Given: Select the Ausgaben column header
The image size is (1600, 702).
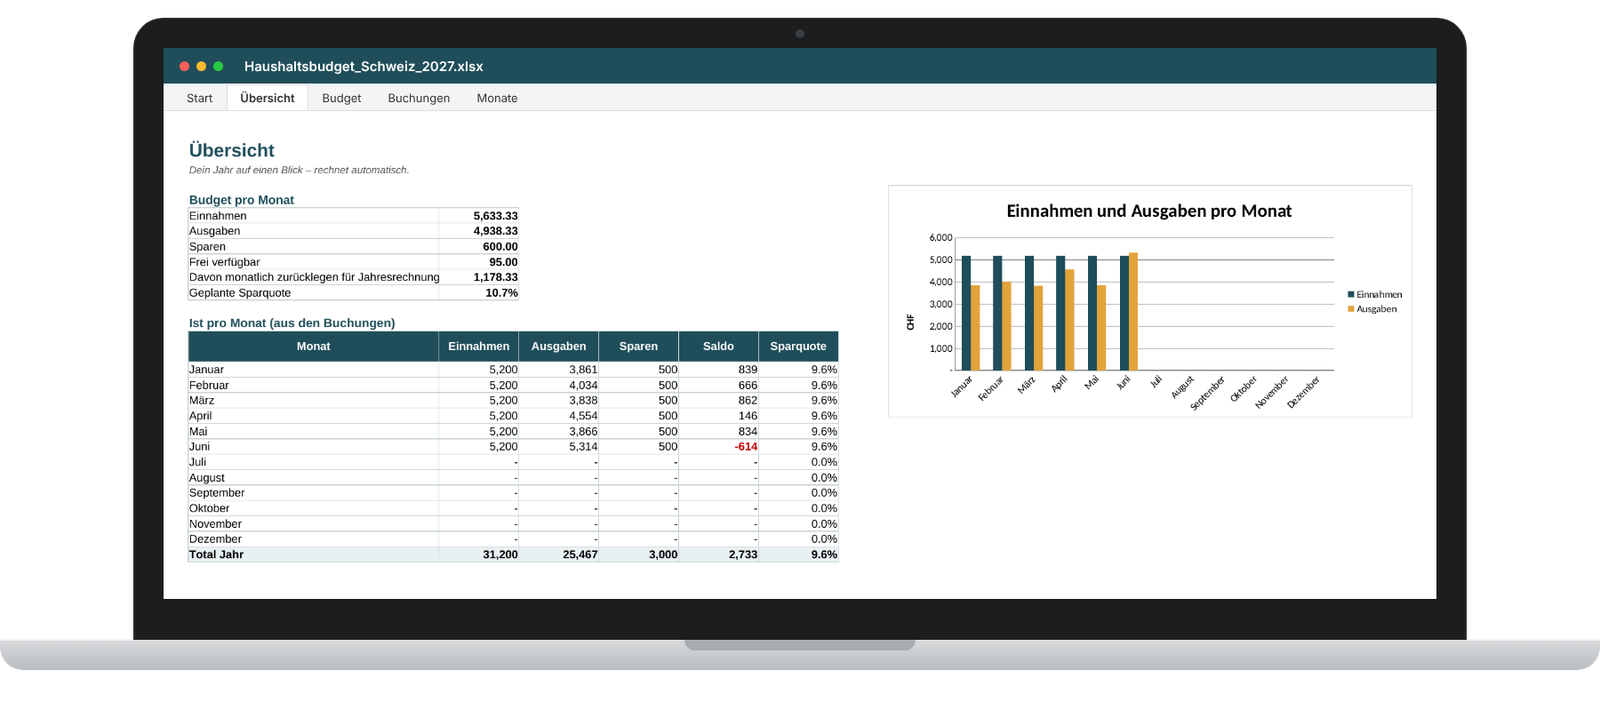Looking at the screenshot, I should point(559,346).
